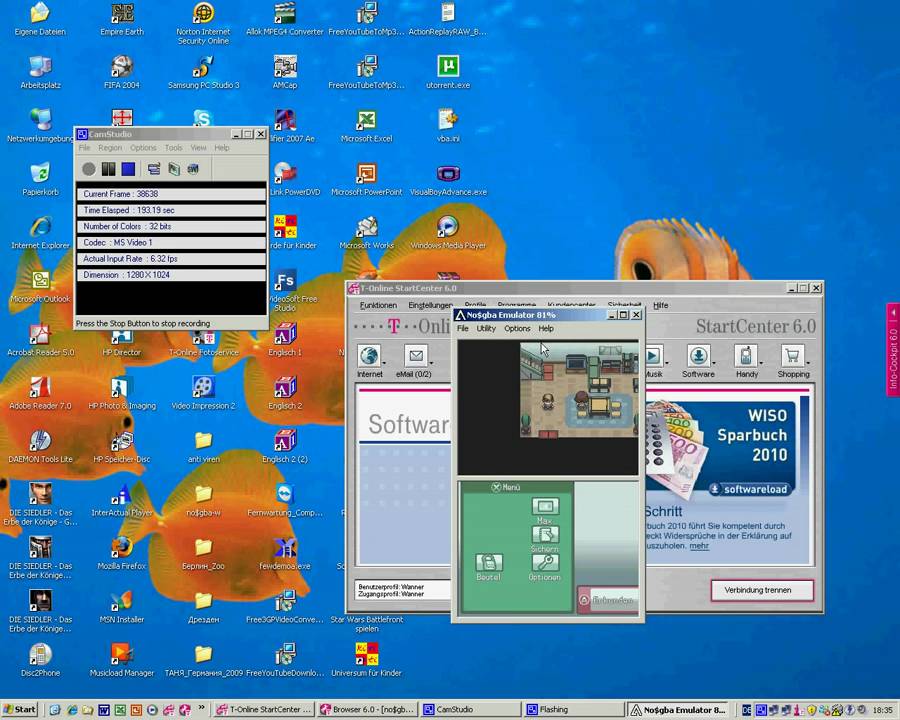Image resolution: width=900 pixels, height=720 pixels.
Task: Follow the 'mehr' link in StartCenter
Action: [699, 546]
